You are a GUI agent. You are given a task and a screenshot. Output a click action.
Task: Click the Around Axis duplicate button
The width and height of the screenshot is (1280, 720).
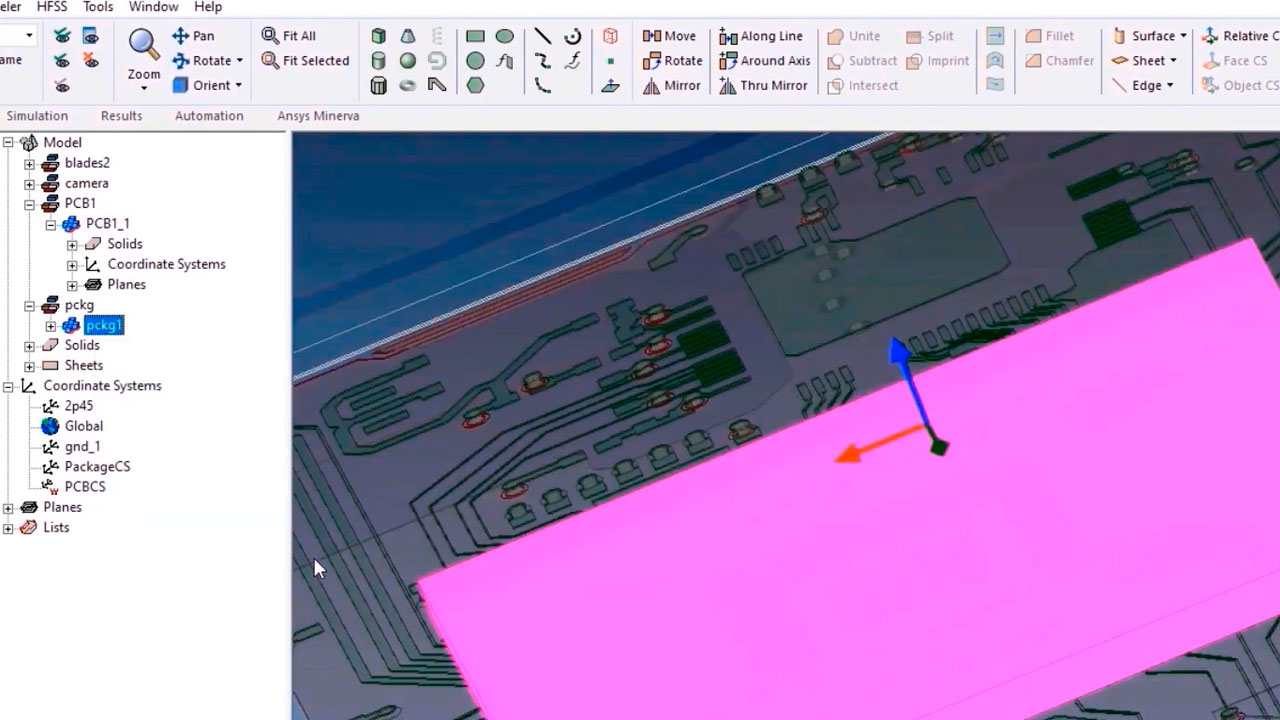(x=765, y=61)
